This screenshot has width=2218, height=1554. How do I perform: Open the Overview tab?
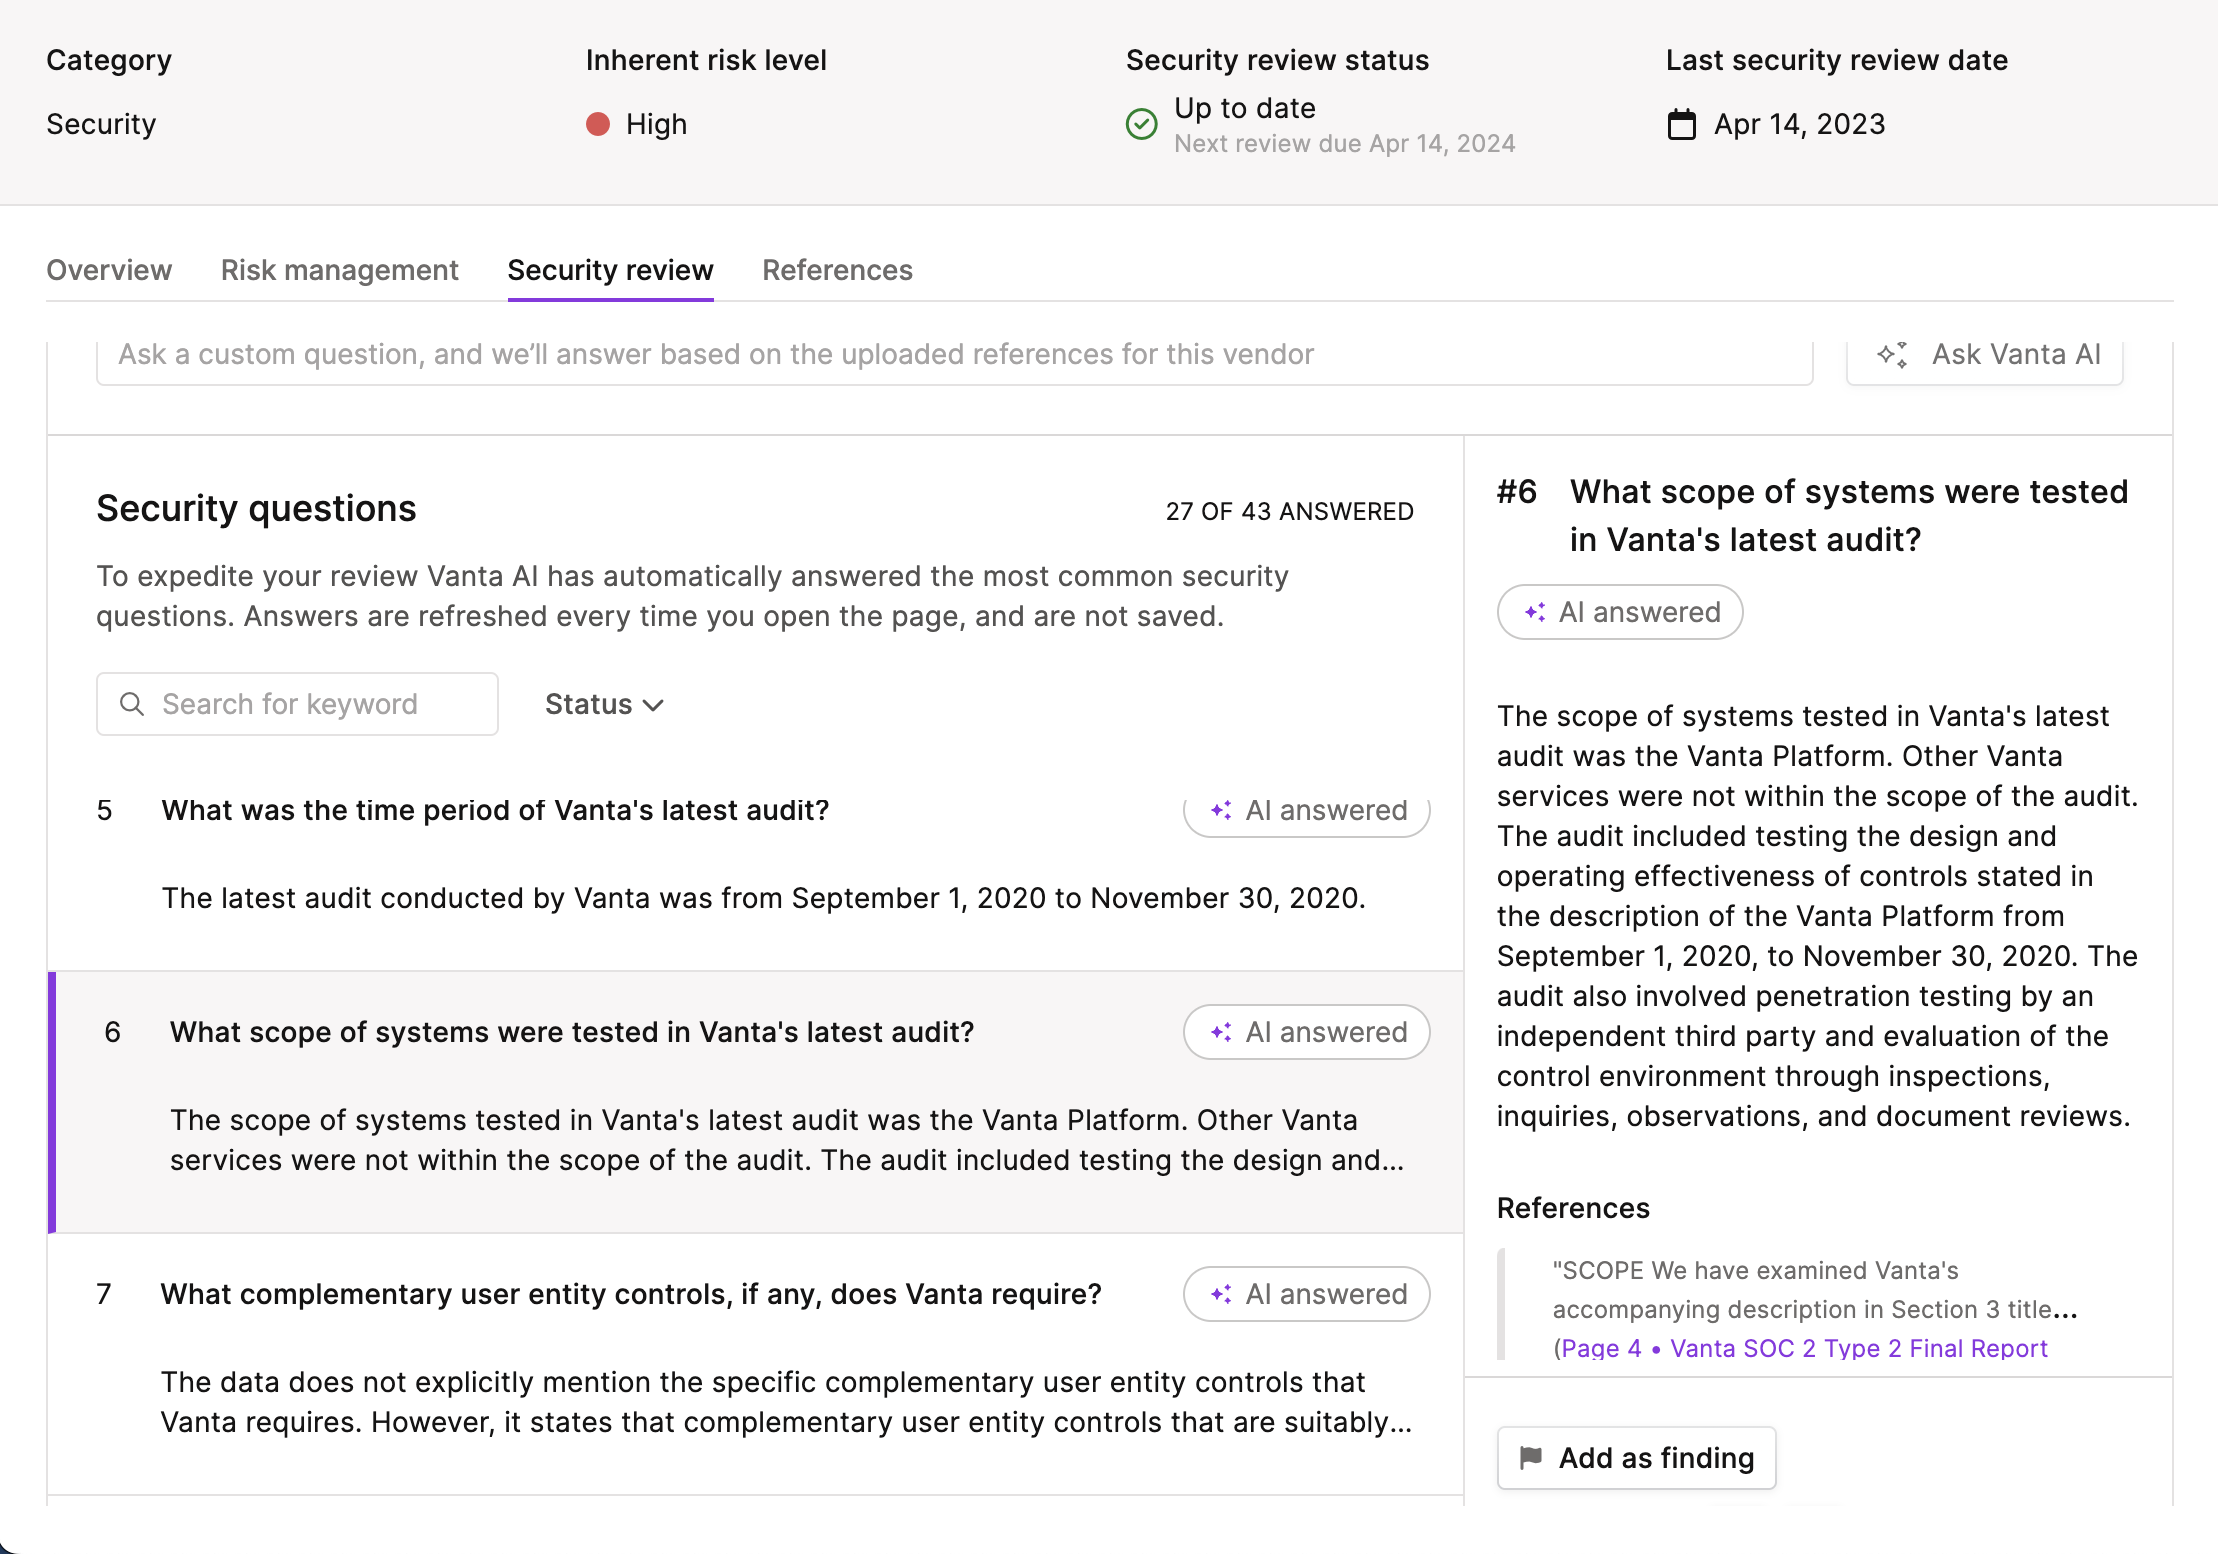(x=109, y=270)
